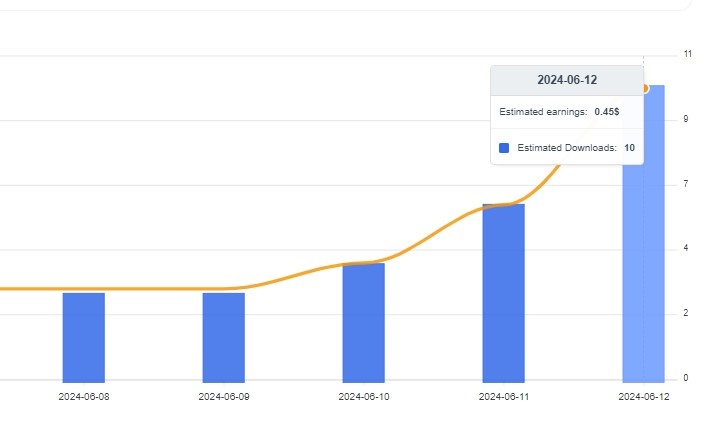Click the y-axis value 4
Image resolution: width=707 pixels, height=434 pixels.
(686, 248)
